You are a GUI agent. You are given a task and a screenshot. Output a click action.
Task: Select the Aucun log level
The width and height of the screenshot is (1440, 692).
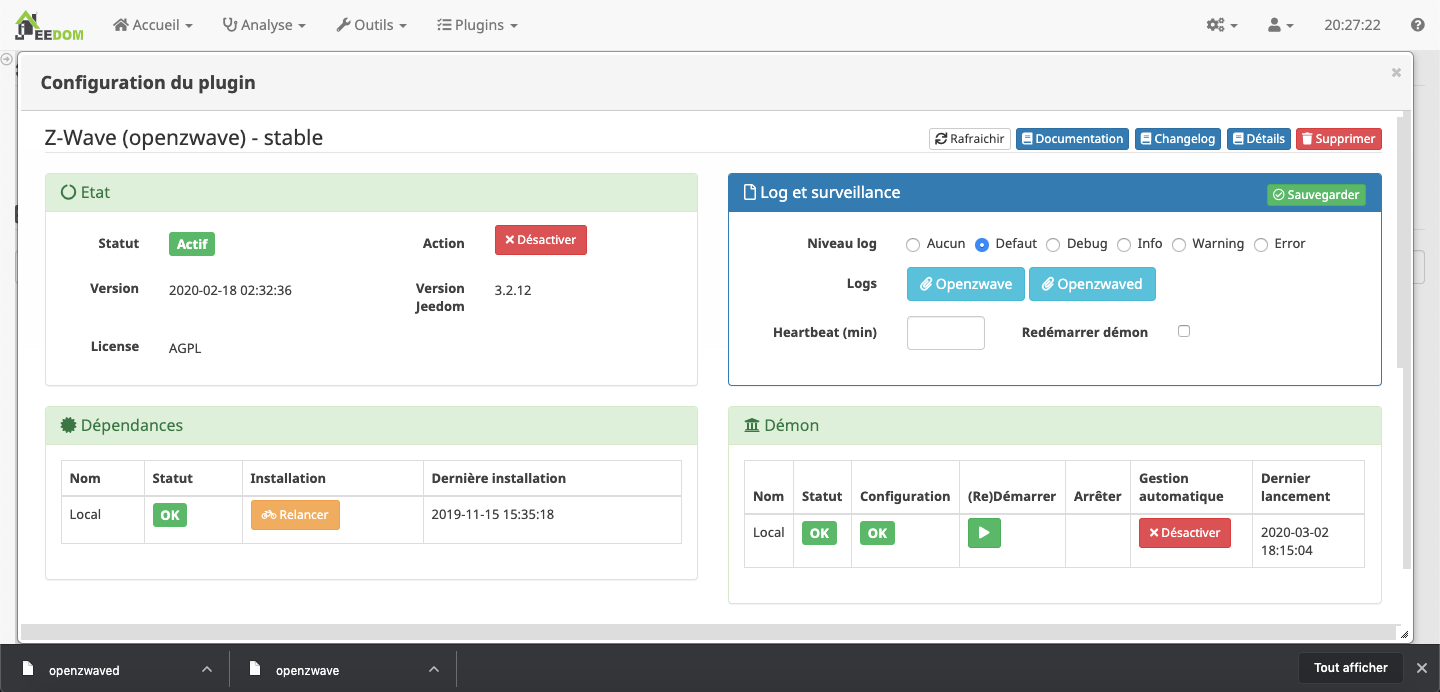pyautogui.click(x=913, y=244)
